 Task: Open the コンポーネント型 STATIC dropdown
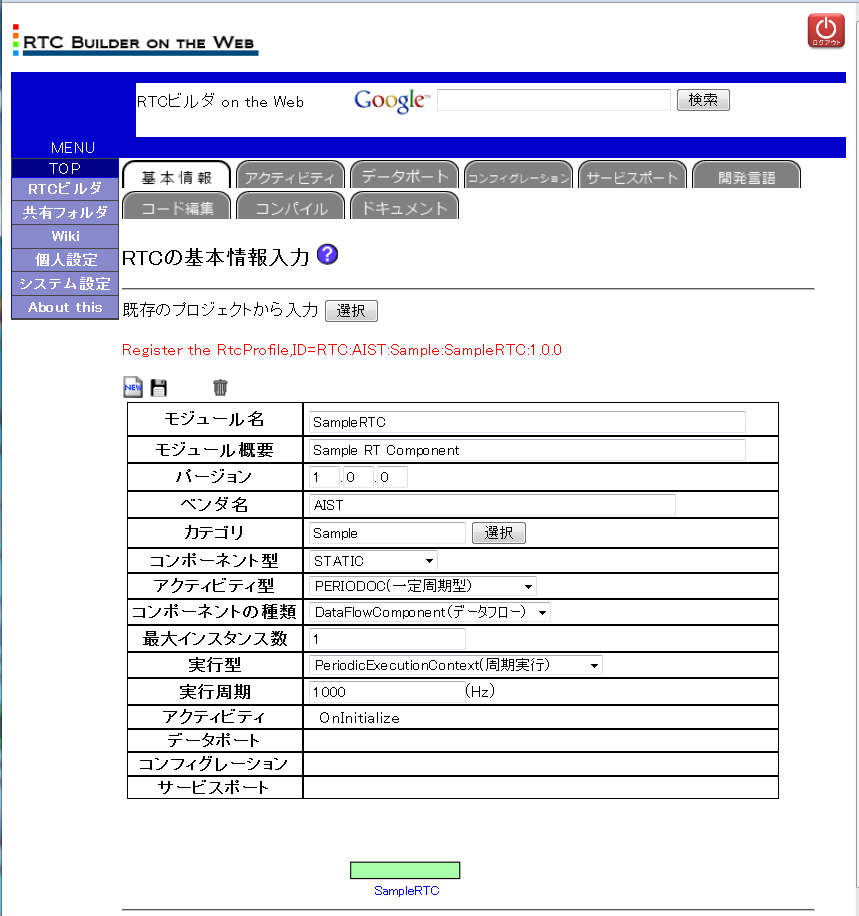point(373,561)
